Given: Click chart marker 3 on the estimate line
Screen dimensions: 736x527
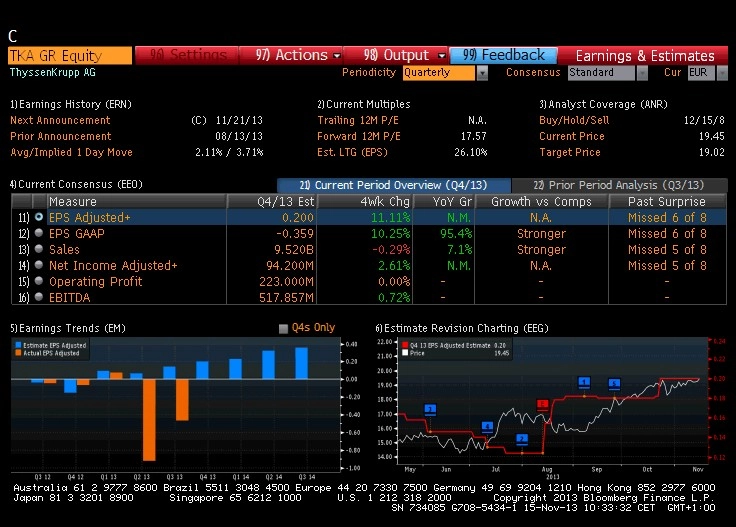Looking at the screenshot, I should click(x=430, y=410).
